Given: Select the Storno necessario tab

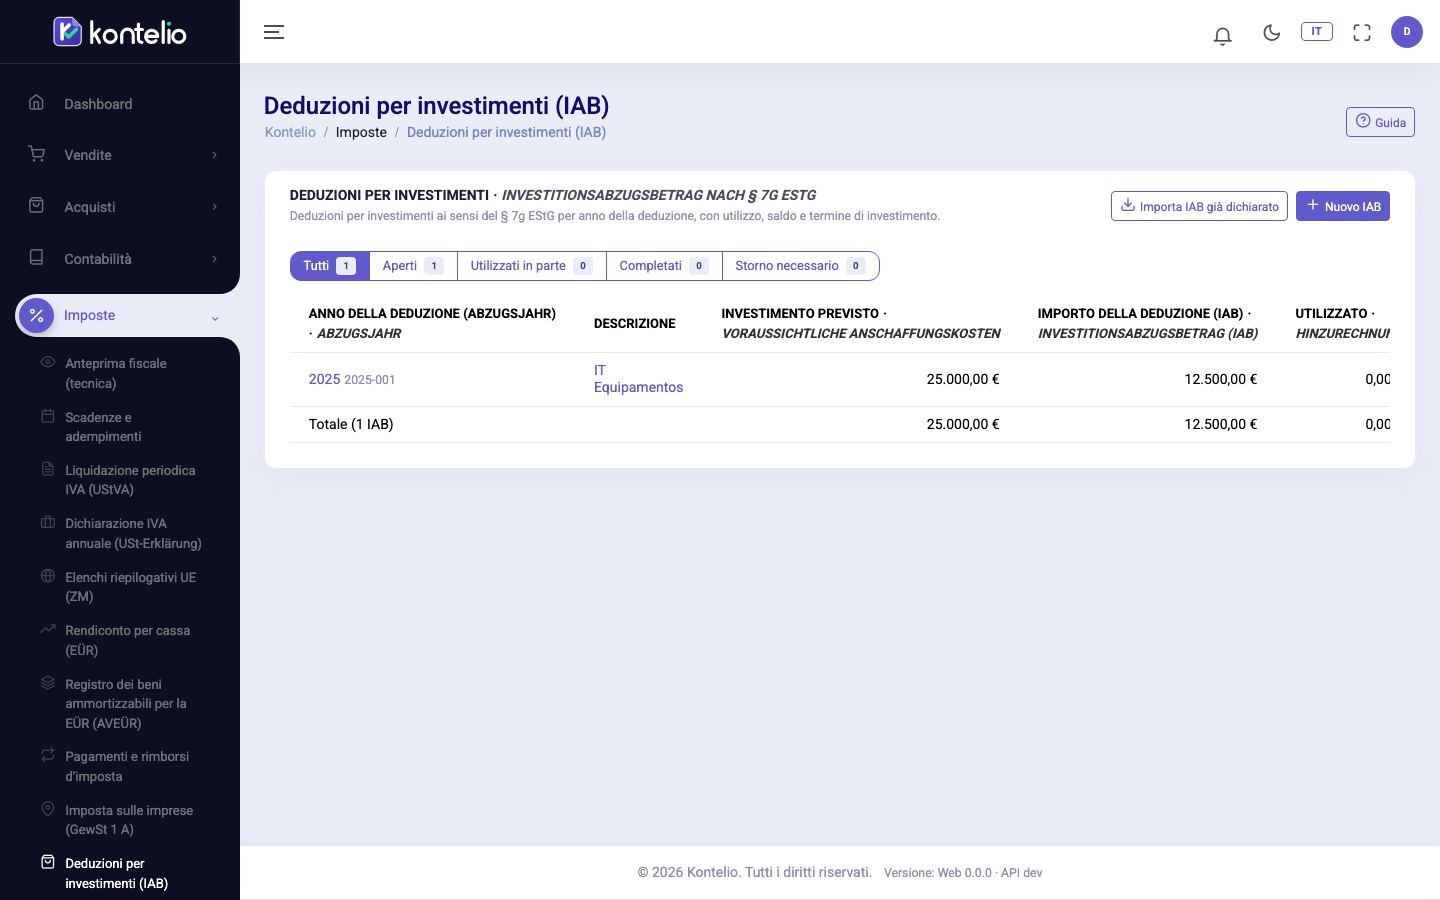Looking at the screenshot, I should (800, 266).
